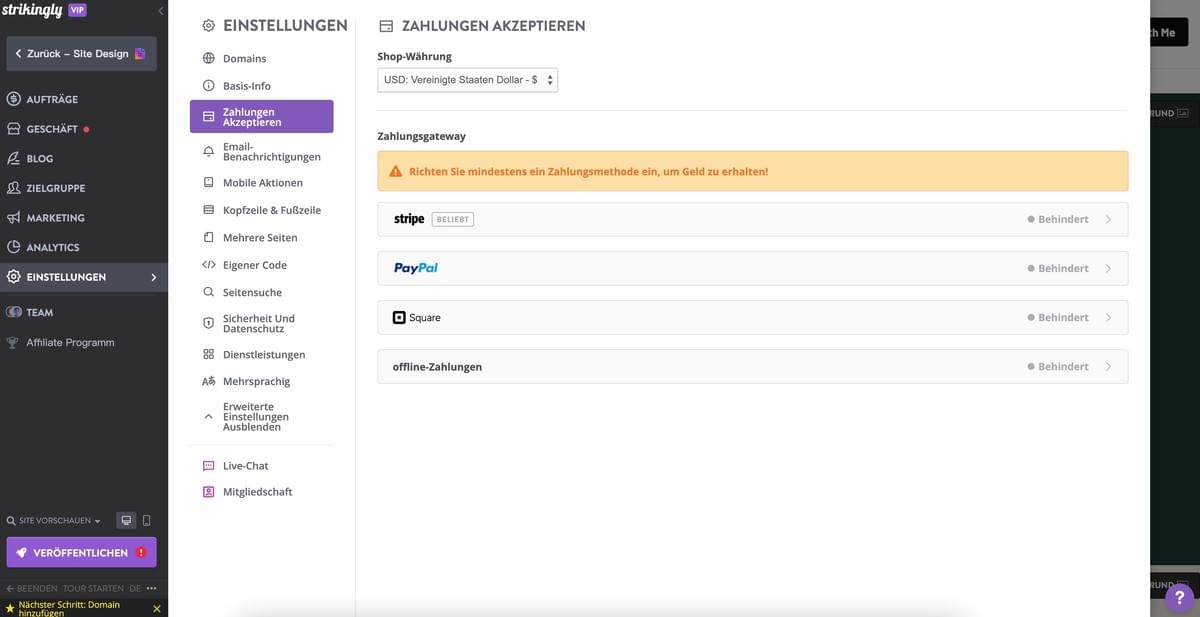
Task: Open the offline-Zahlungen settings row
Action: coord(750,366)
